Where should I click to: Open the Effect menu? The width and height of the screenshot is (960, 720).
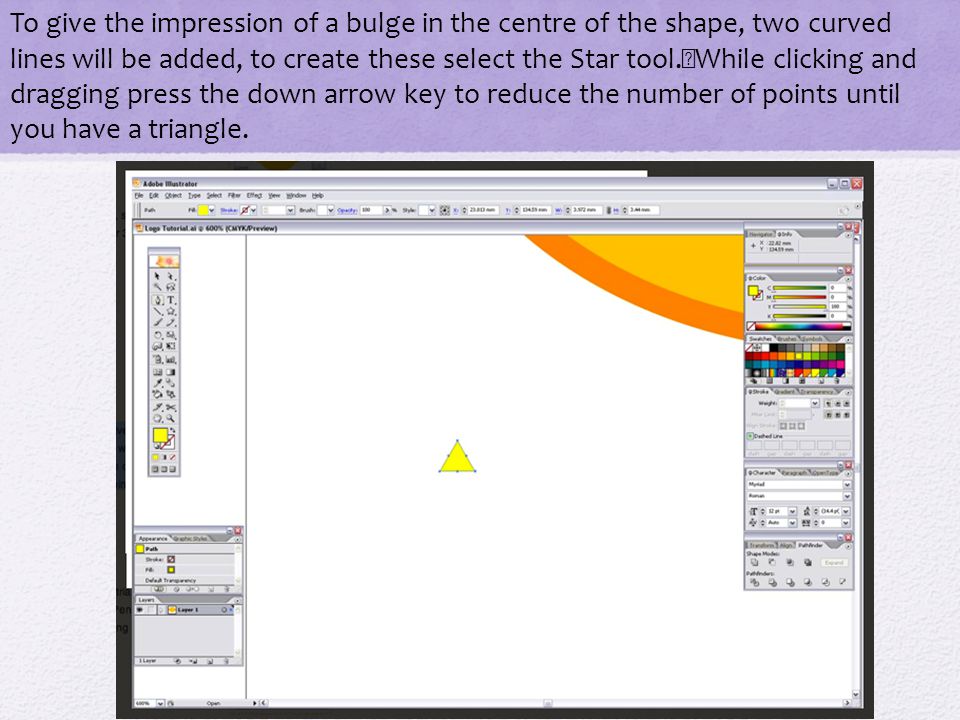(254, 195)
